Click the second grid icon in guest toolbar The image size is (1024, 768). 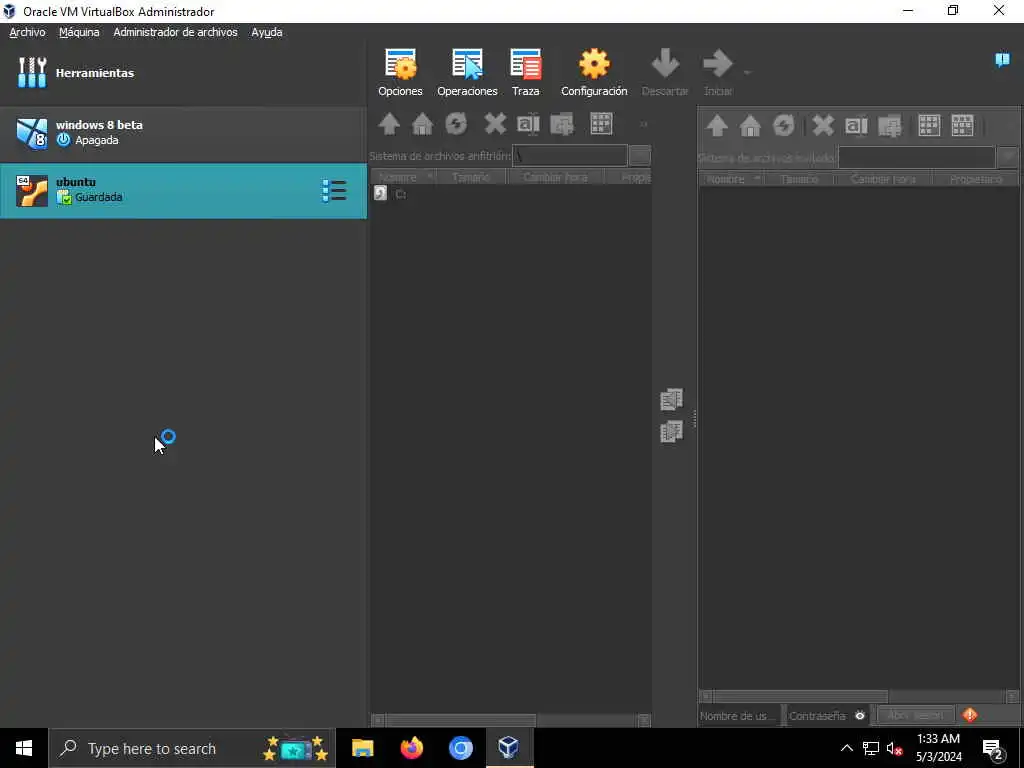[962, 125]
